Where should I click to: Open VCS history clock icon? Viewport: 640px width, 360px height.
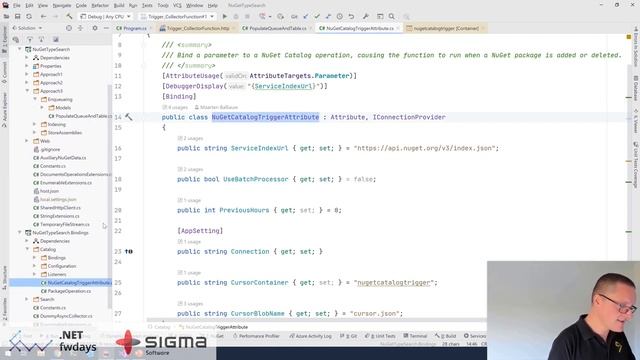click(x=340, y=16)
